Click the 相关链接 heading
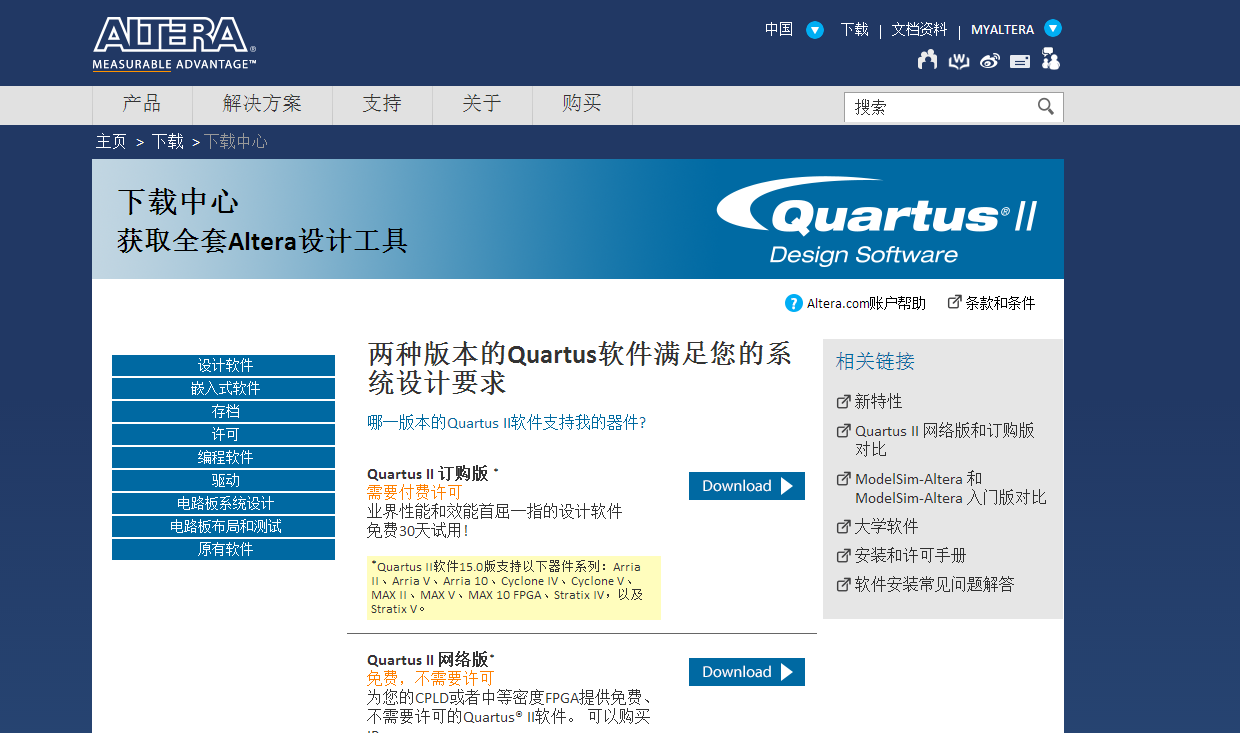Viewport: 1240px width, 733px height. 875,362
